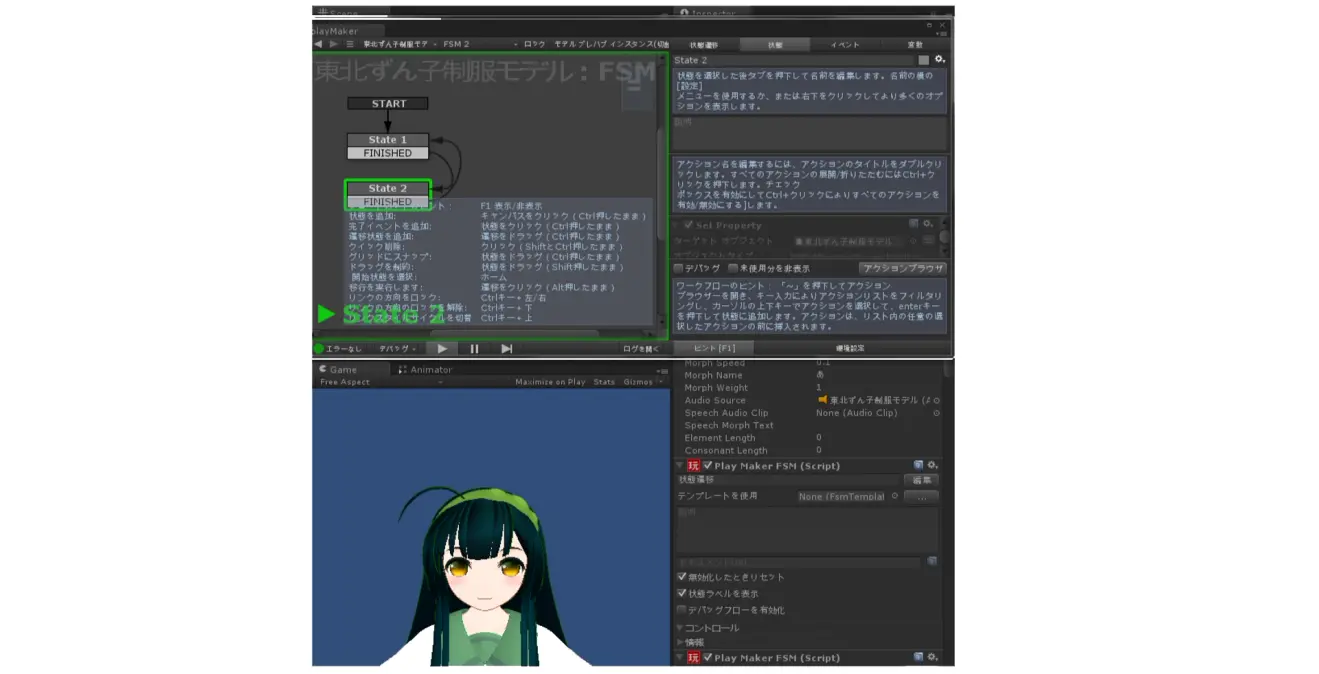The height and width of the screenshot is (674, 1319).
Task: Open 環境設定 preferences
Action: pos(851,348)
